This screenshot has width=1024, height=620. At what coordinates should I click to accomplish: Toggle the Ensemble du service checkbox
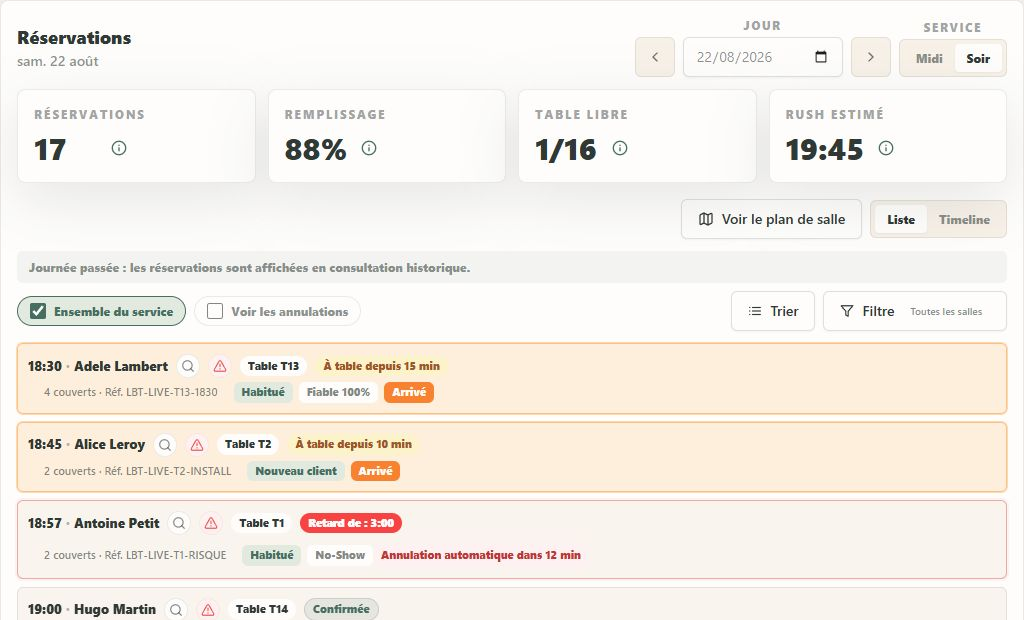[x=38, y=311]
